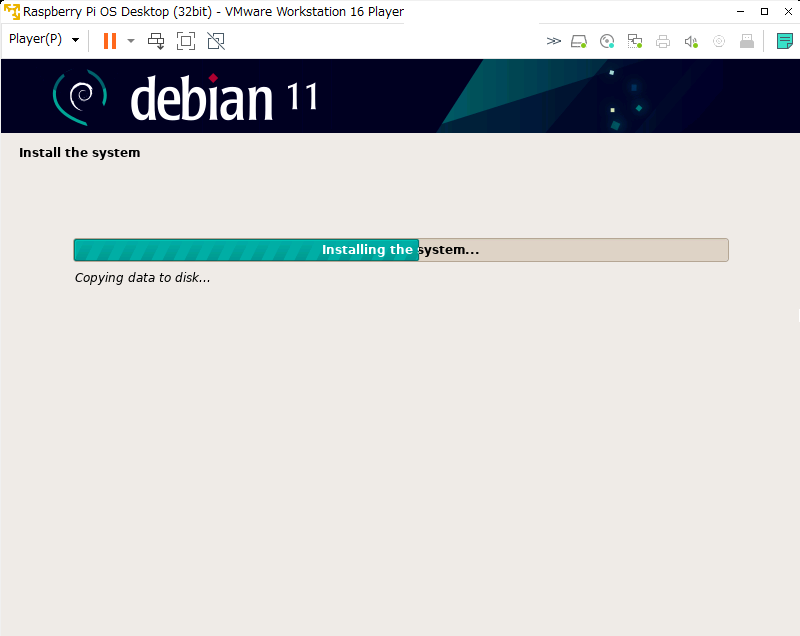Close the VMware Player window

788,11
